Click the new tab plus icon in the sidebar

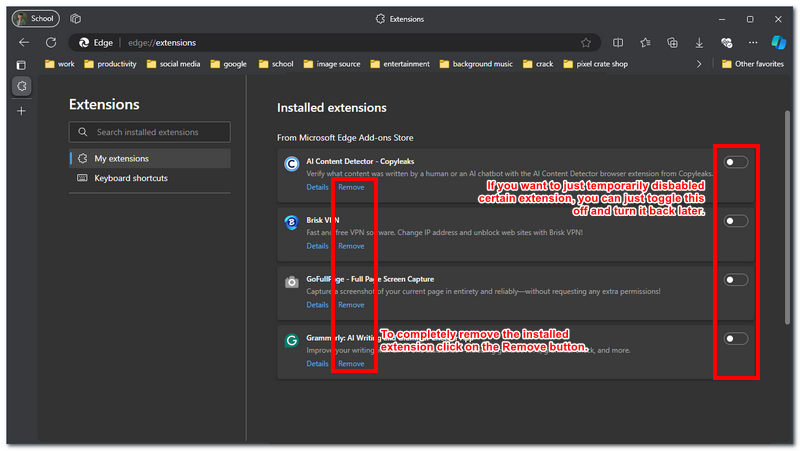pos(22,110)
